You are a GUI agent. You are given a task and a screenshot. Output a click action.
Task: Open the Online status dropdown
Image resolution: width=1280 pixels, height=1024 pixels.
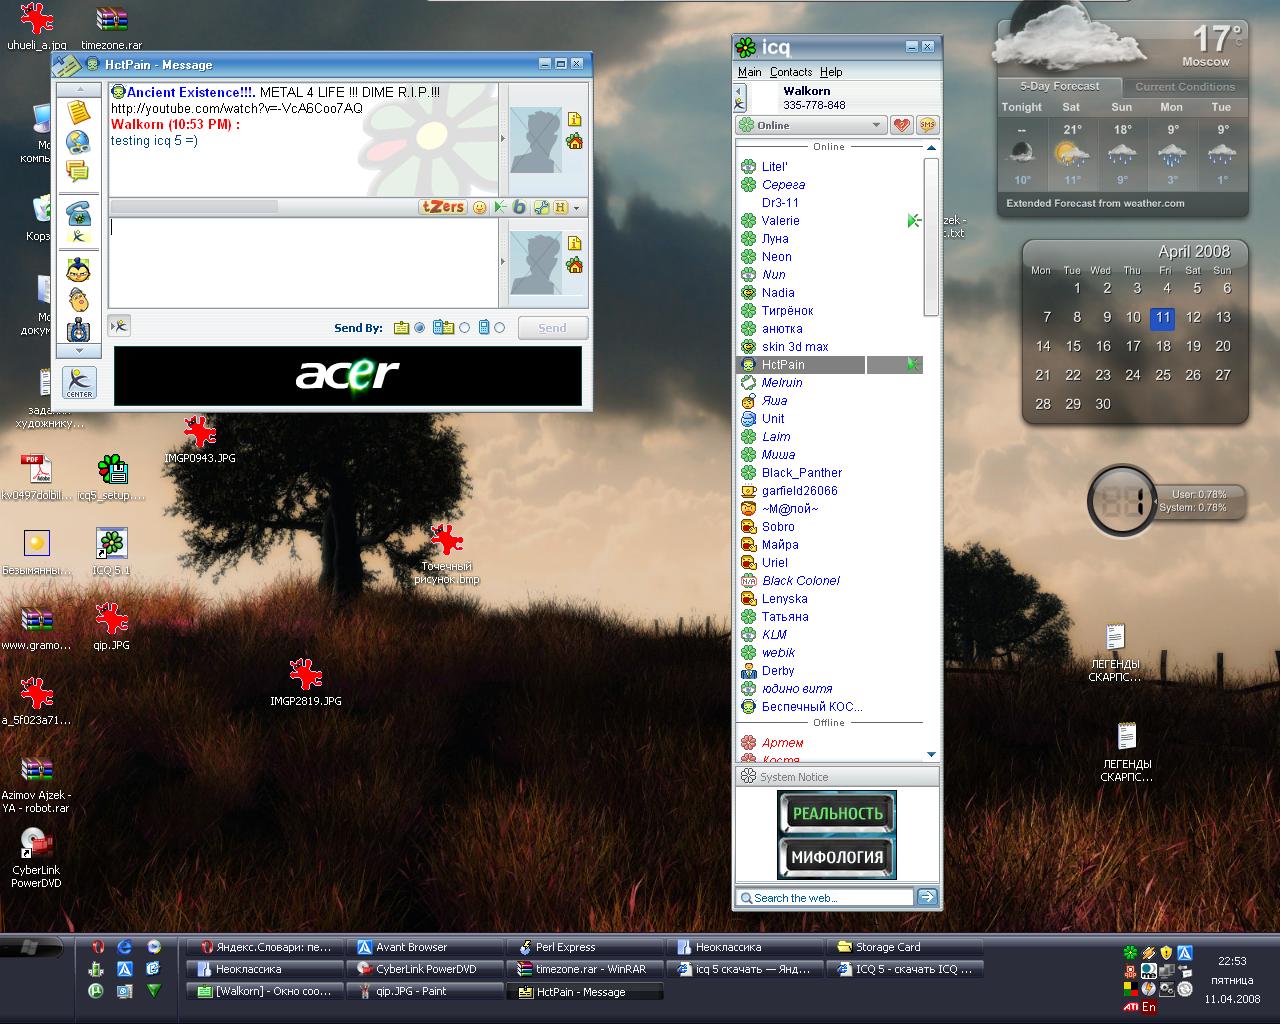[x=811, y=125]
